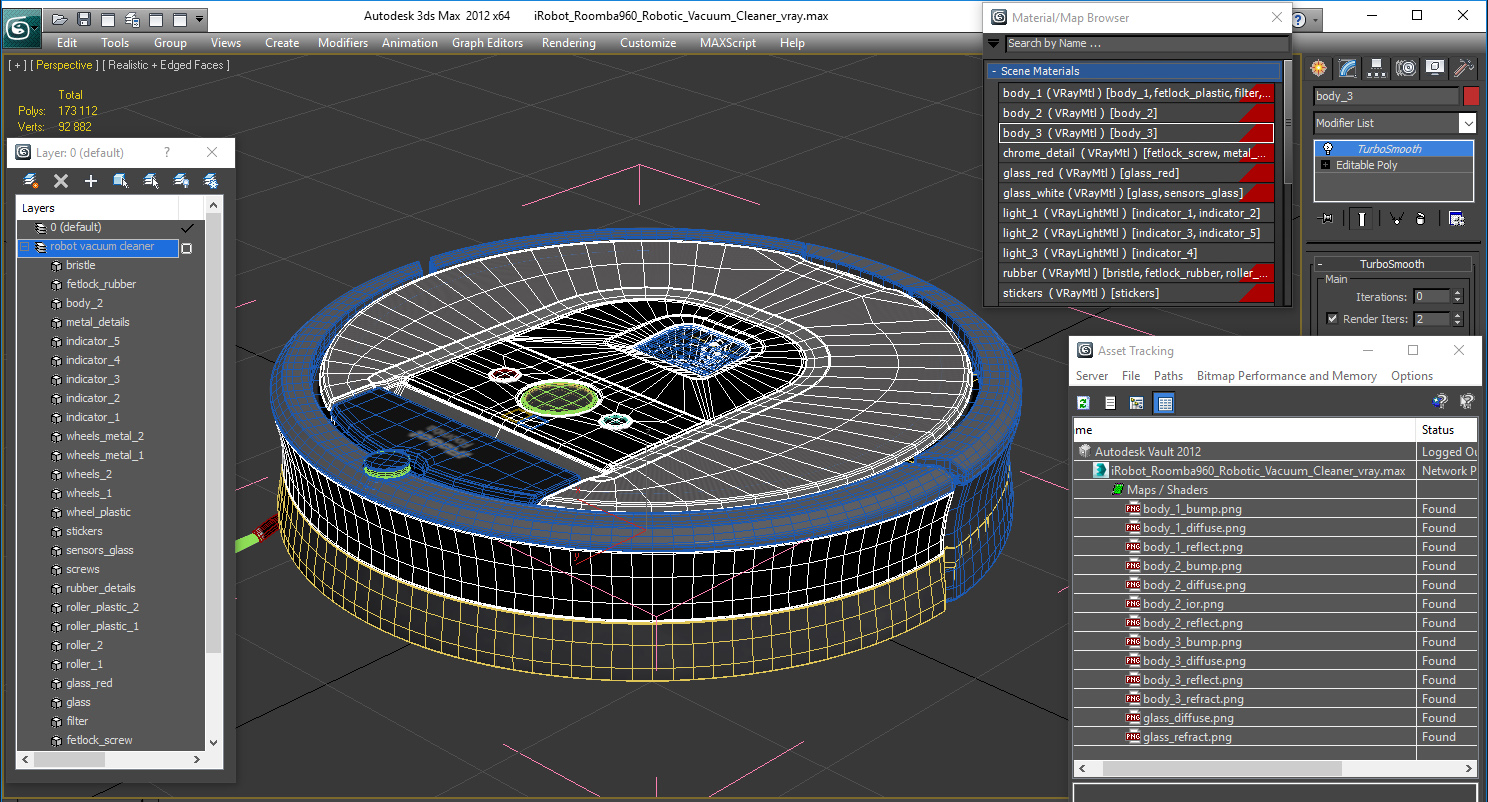Open Realistic + Edged Faces shading menu
Screen dimensions: 1488x802
tap(166, 65)
